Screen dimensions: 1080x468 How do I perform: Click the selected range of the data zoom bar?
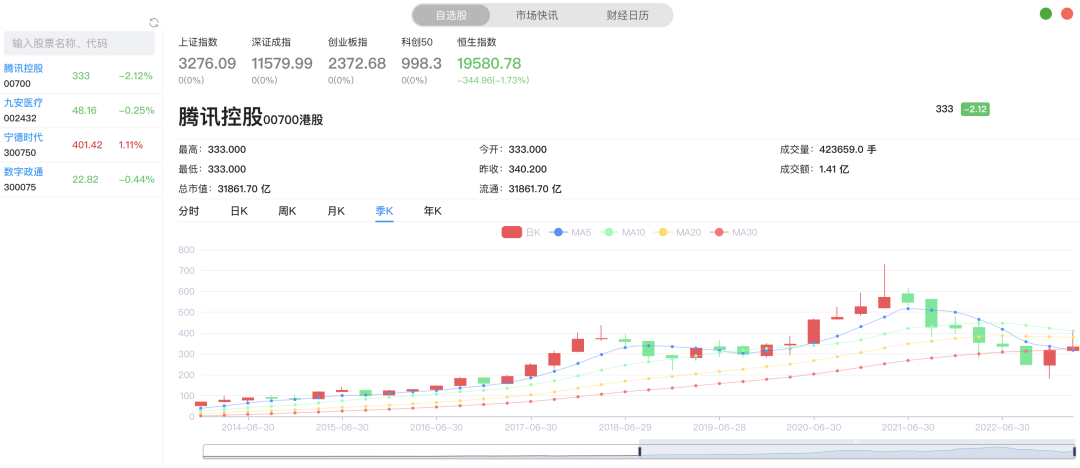(x=857, y=451)
